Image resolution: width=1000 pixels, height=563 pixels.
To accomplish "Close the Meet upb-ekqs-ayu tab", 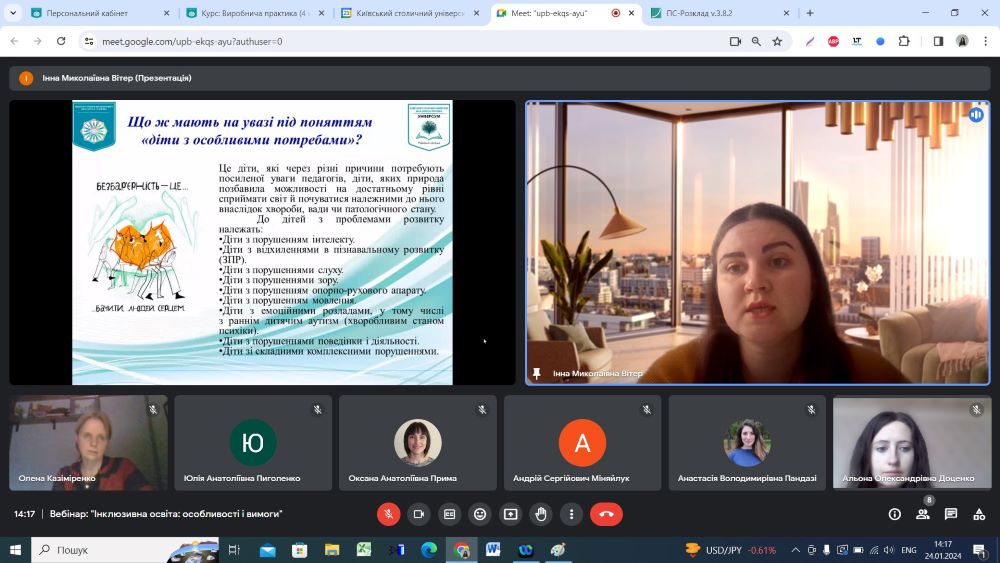I will click(x=632, y=13).
